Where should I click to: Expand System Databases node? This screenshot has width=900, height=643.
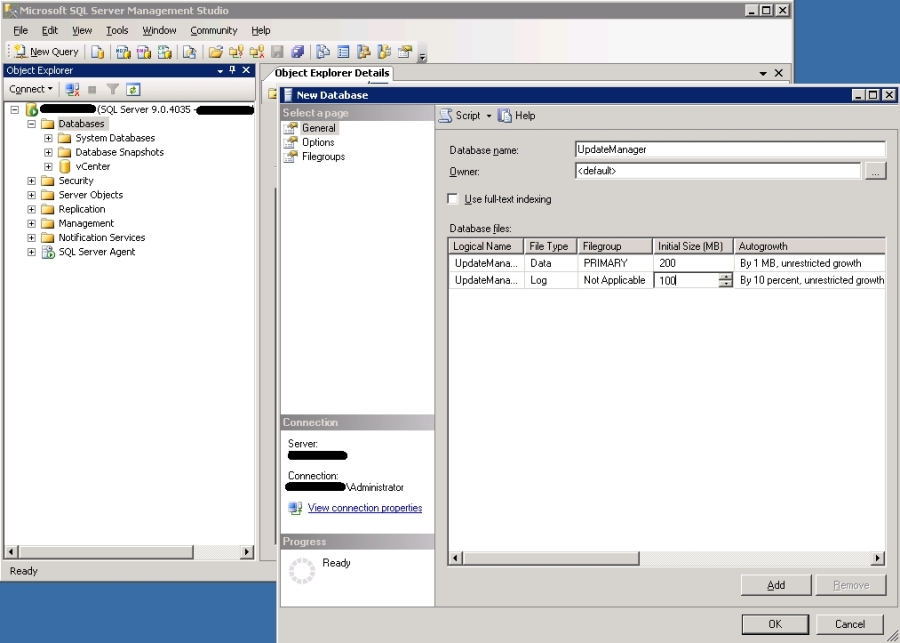pyautogui.click(x=48, y=138)
